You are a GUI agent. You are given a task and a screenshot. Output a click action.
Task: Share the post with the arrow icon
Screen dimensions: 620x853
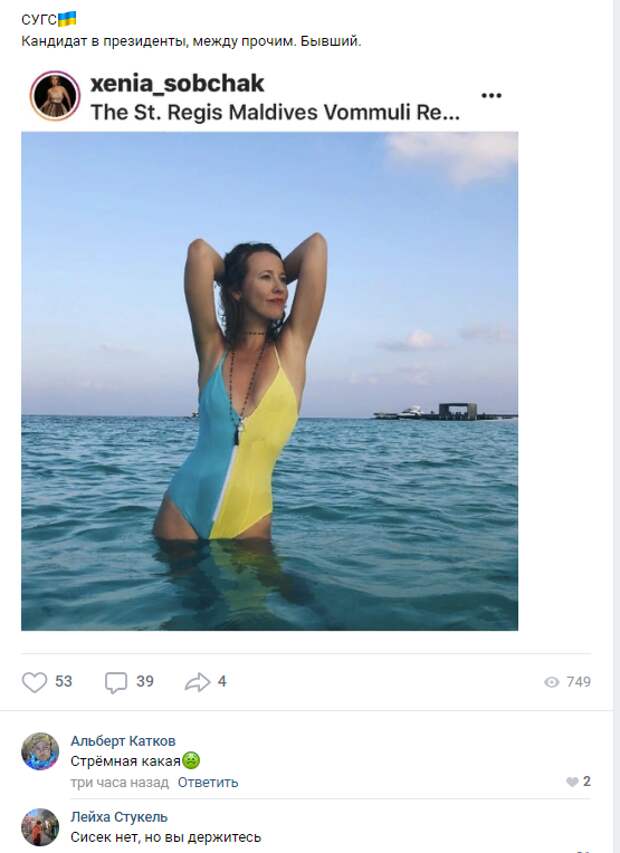tap(197, 682)
